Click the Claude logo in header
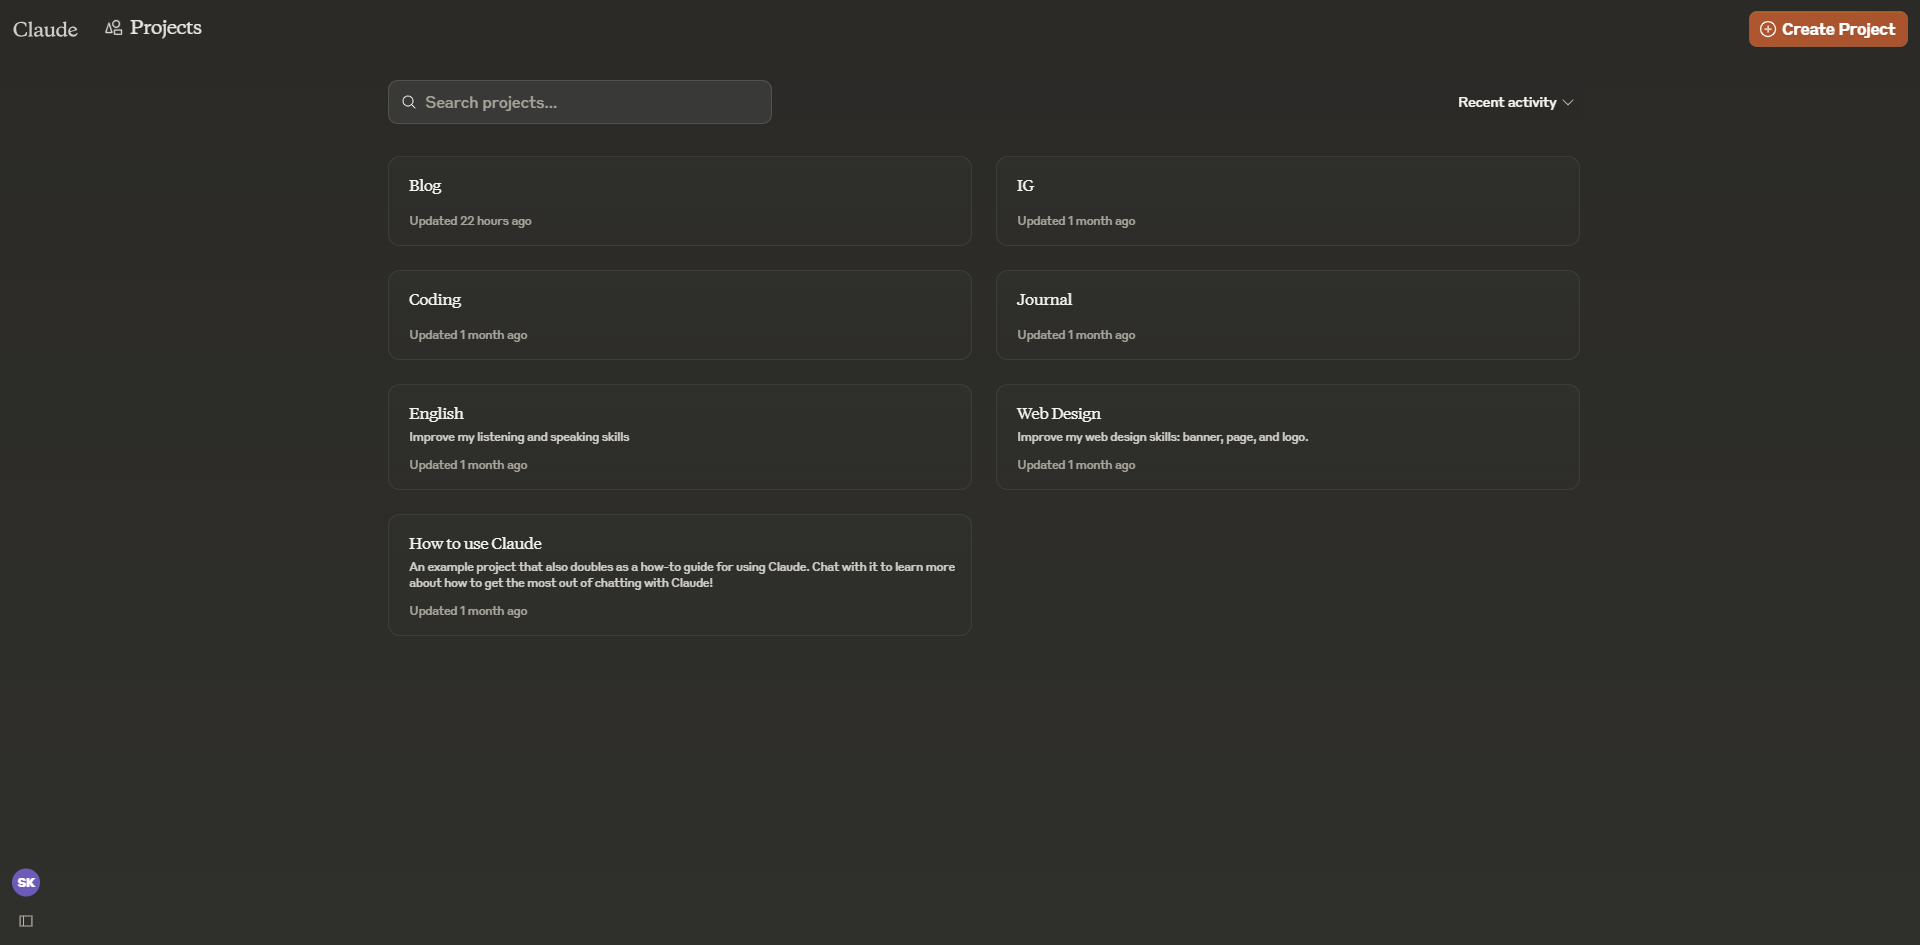 coord(45,29)
